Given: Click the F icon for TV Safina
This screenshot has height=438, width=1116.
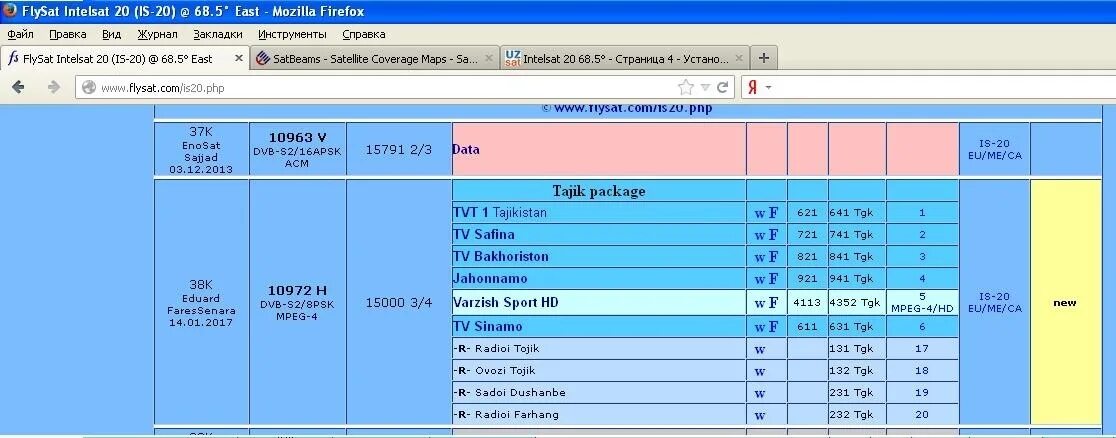Looking at the screenshot, I should (x=773, y=234).
